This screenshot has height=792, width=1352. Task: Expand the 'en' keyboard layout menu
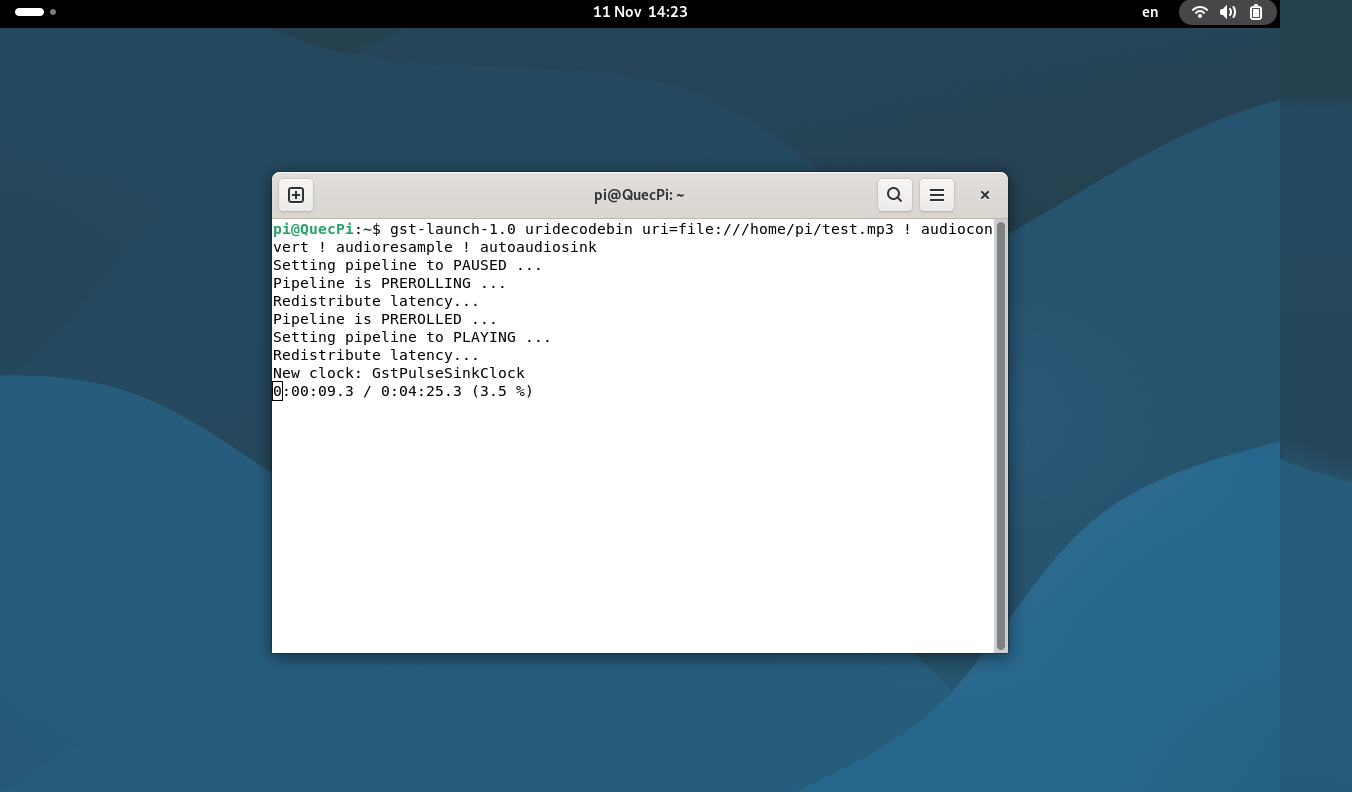pyautogui.click(x=1150, y=12)
